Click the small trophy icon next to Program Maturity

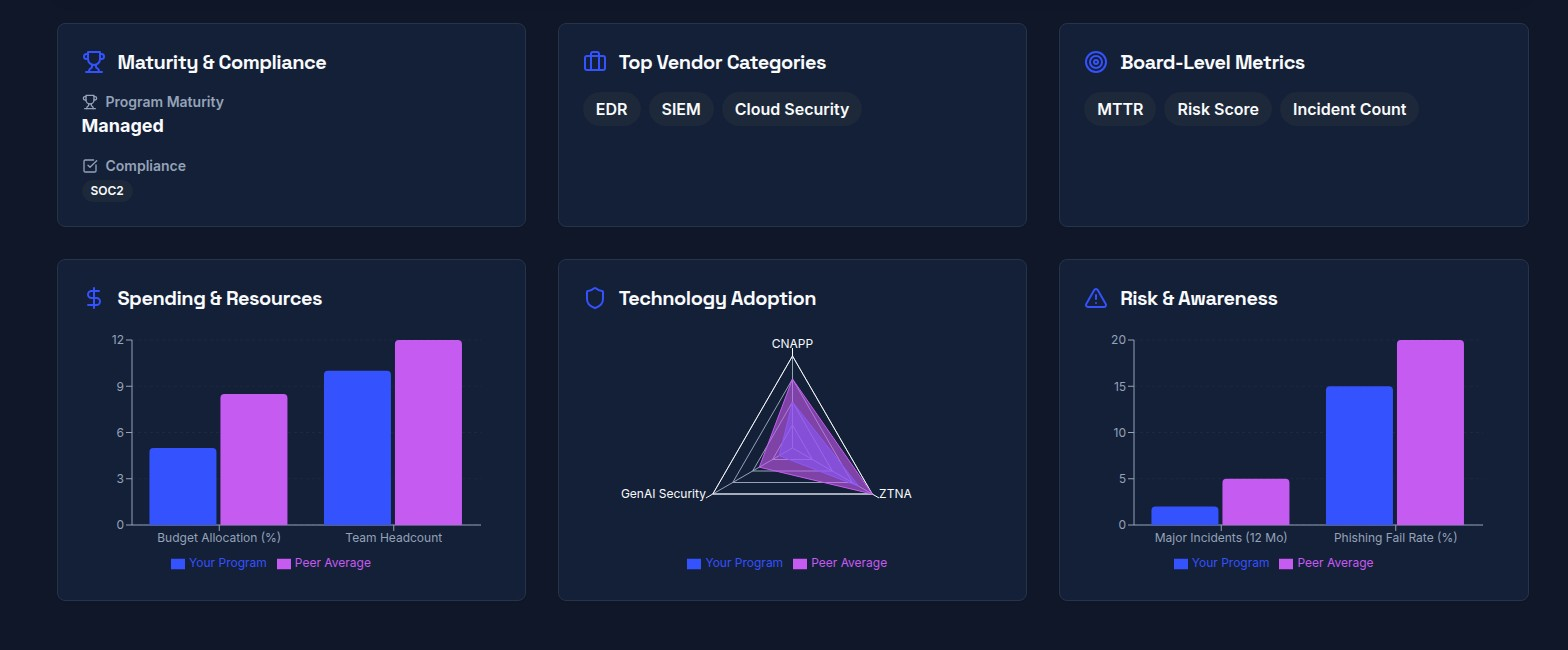click(x=90, y=102)
